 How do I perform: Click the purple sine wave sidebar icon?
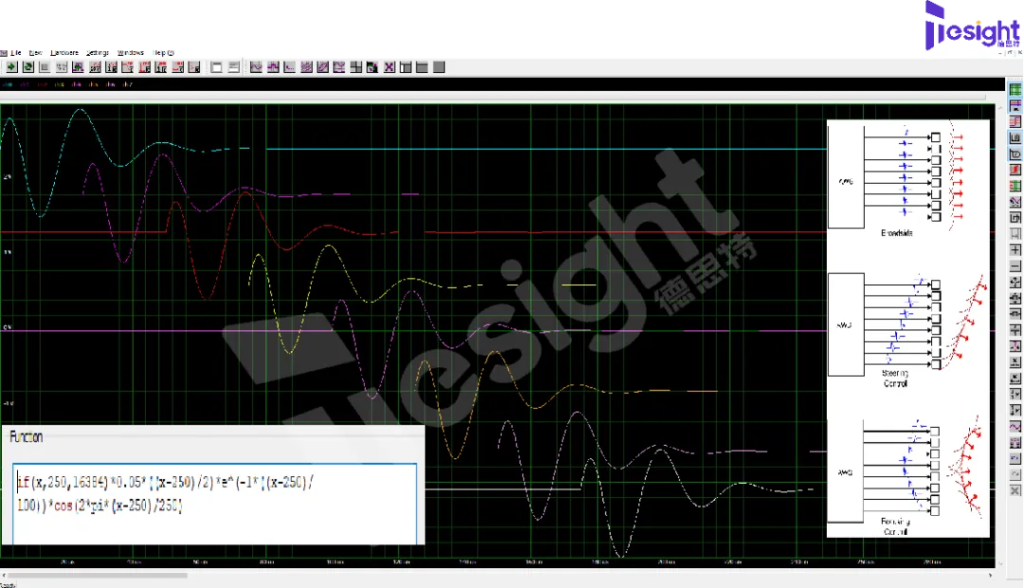coord(1016,427)
